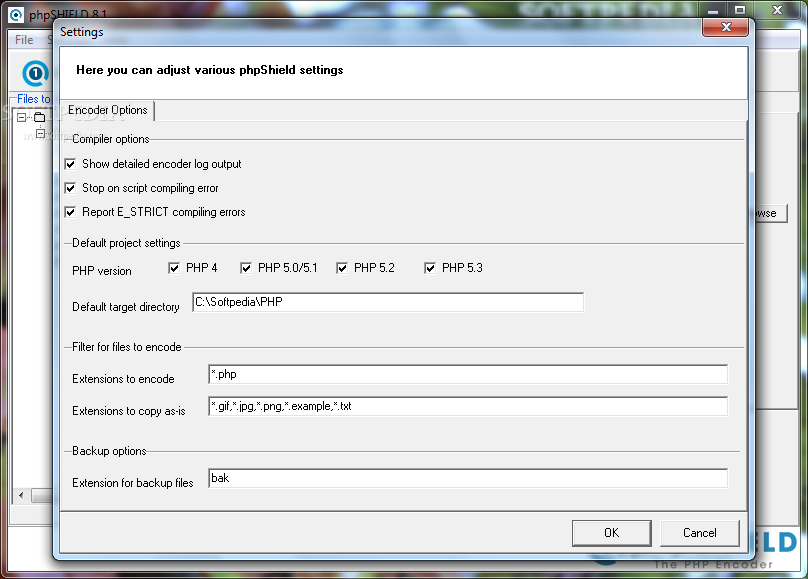Screen dimensions: 808x579
Task: Close the Settings dialog with red X
Action: tap(726, 27)
